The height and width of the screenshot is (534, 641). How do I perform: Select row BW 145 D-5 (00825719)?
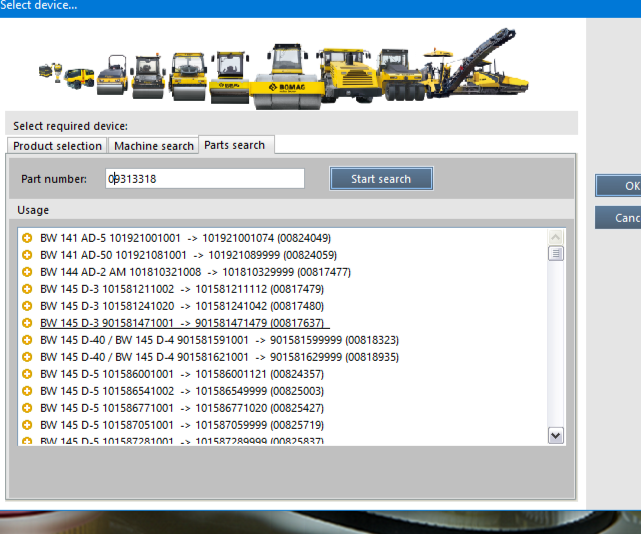[182, 425]
